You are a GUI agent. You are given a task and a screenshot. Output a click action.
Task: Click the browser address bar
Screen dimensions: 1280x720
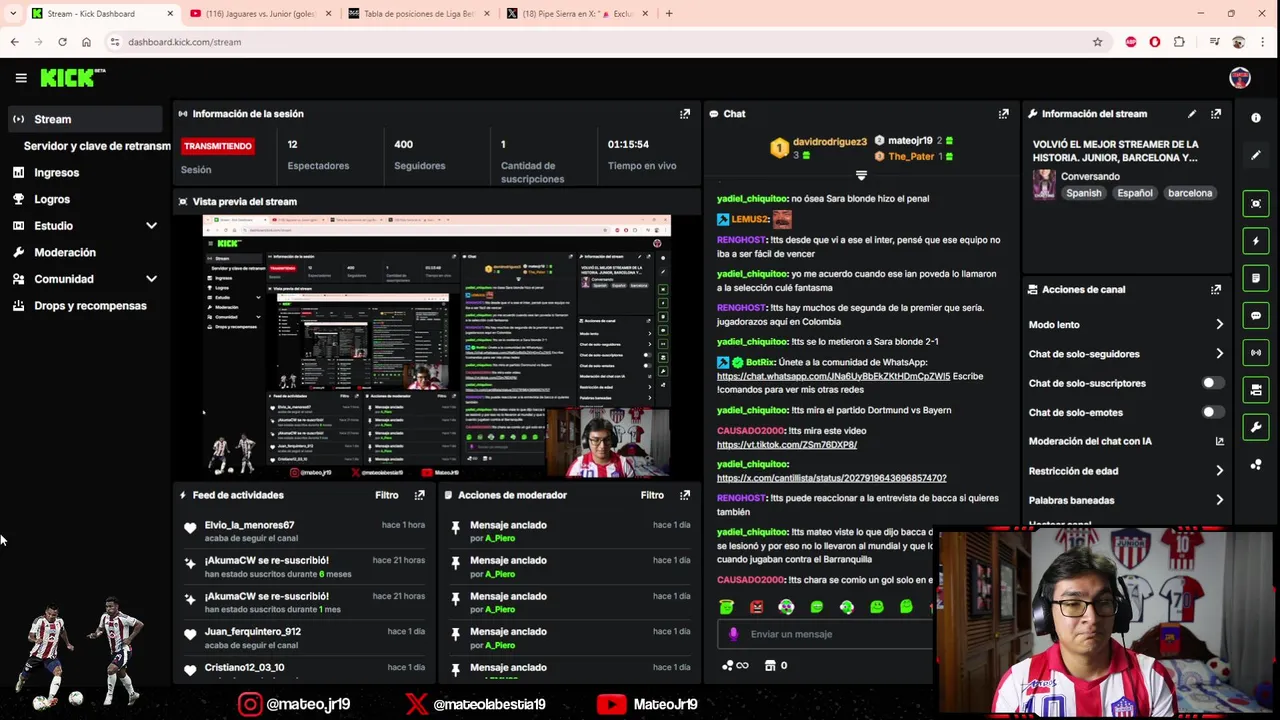coord(600,42)
